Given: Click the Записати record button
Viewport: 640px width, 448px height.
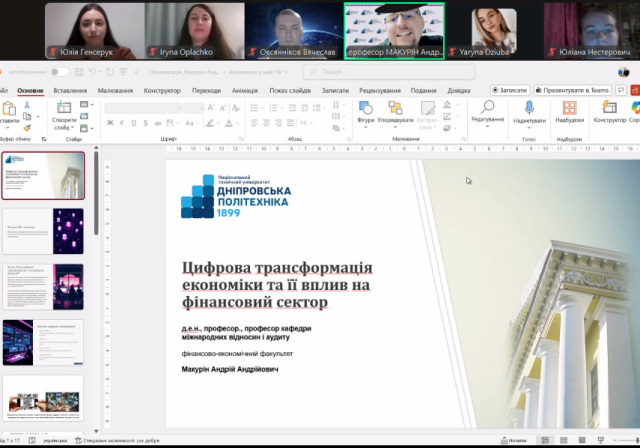Looking at the screenshot, I should pyautogui.click(x=510, y=90).
